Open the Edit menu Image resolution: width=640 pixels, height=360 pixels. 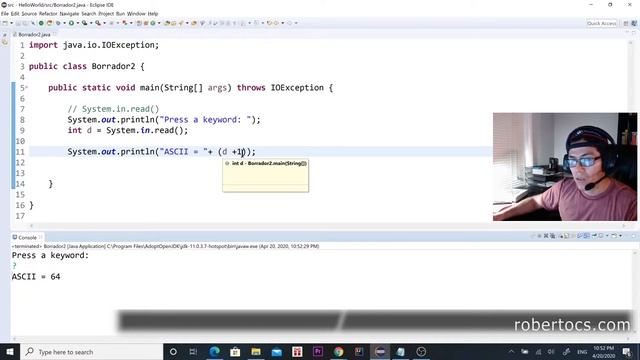point(15,13)
